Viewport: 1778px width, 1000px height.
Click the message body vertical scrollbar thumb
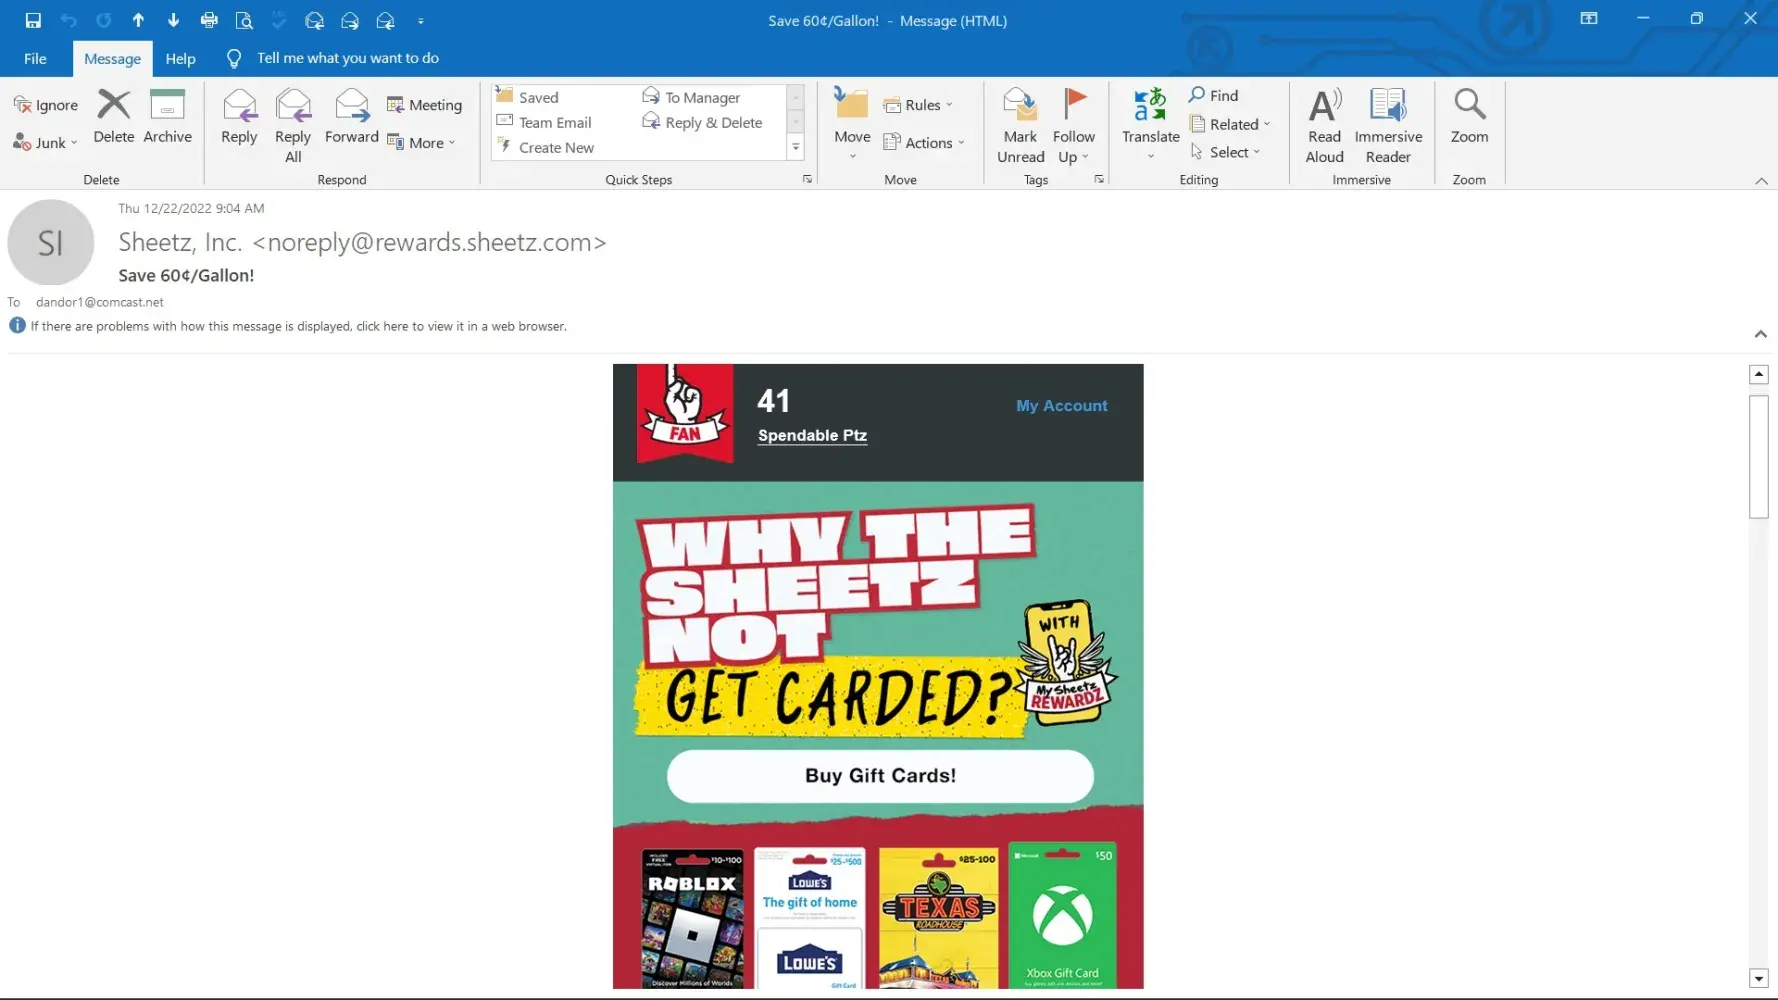pos(1758,456)
